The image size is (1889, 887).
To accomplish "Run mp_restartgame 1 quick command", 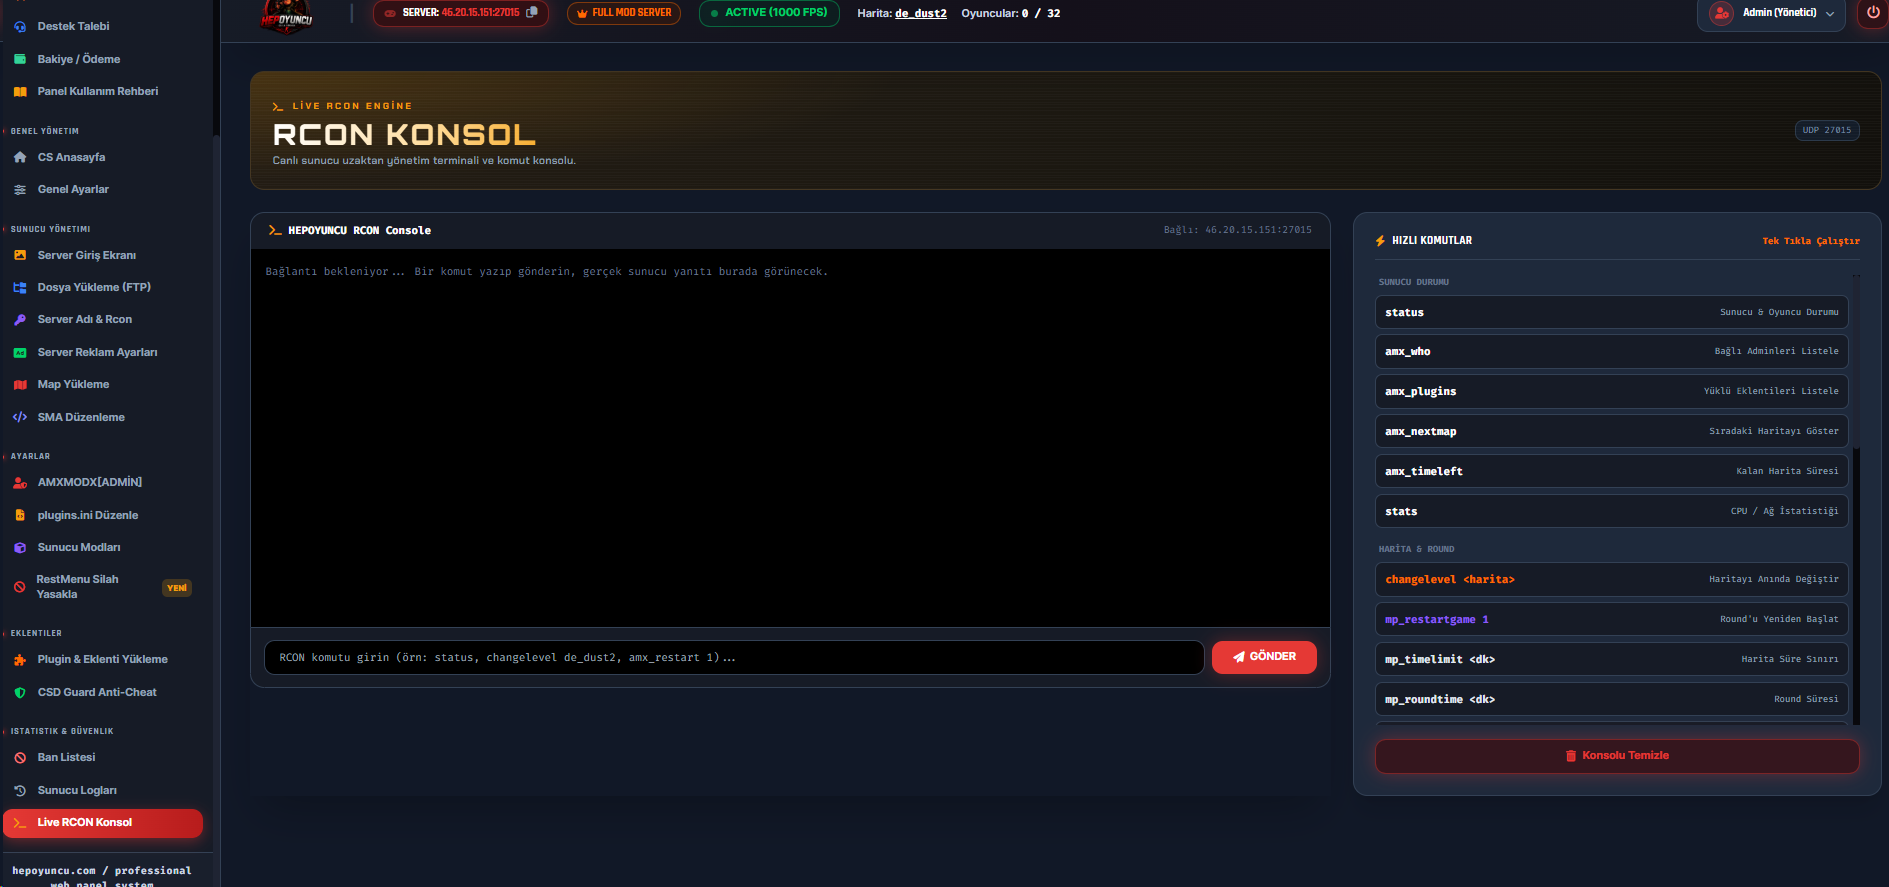I will tap(1612, 620).
